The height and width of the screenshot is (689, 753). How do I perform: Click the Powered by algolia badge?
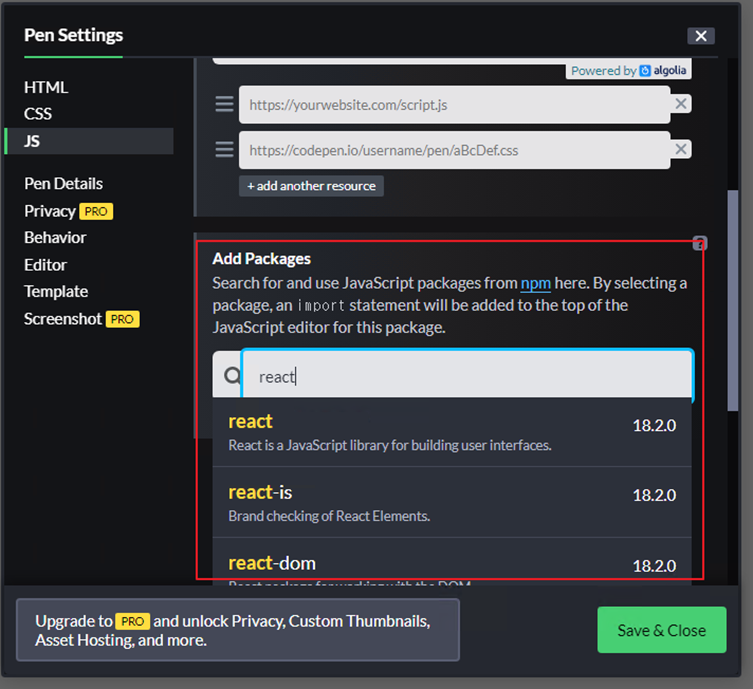(x=629, y=71)
